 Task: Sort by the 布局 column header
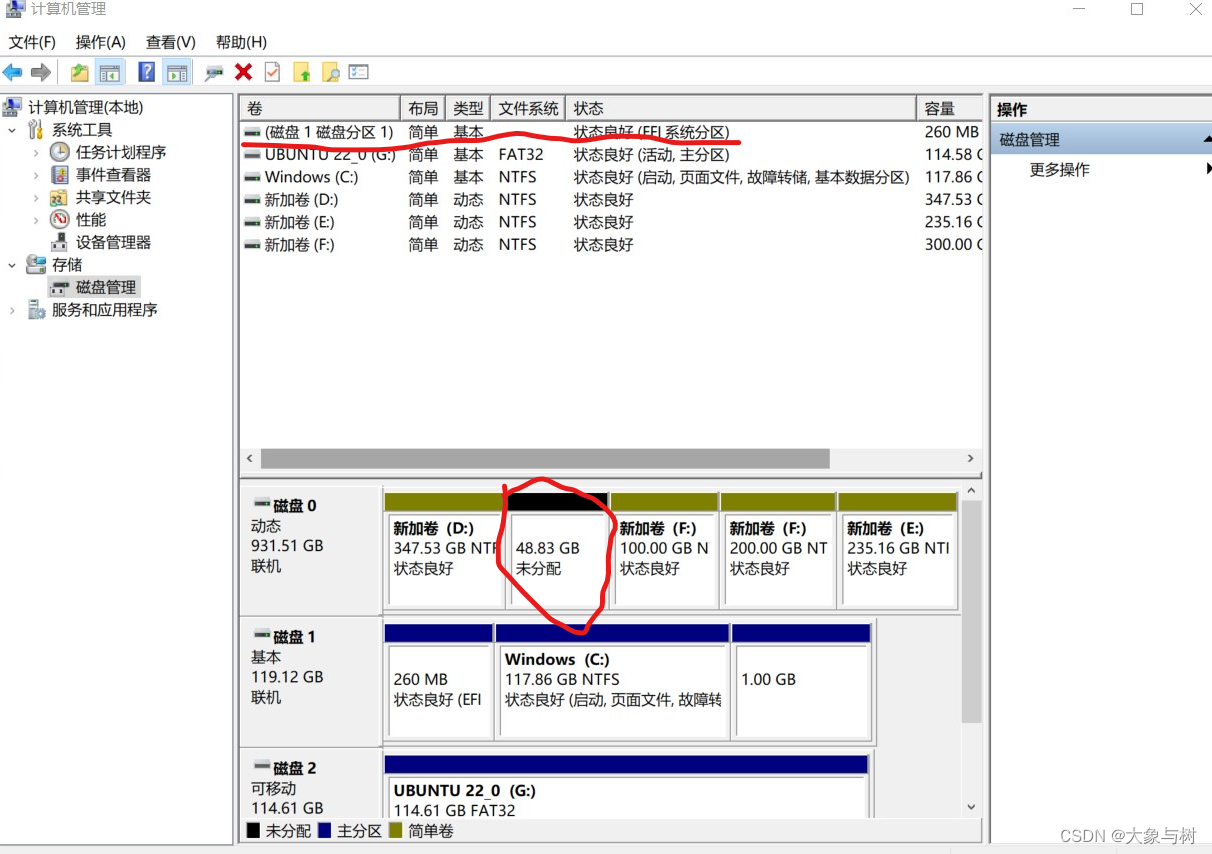tap(423, 108)
